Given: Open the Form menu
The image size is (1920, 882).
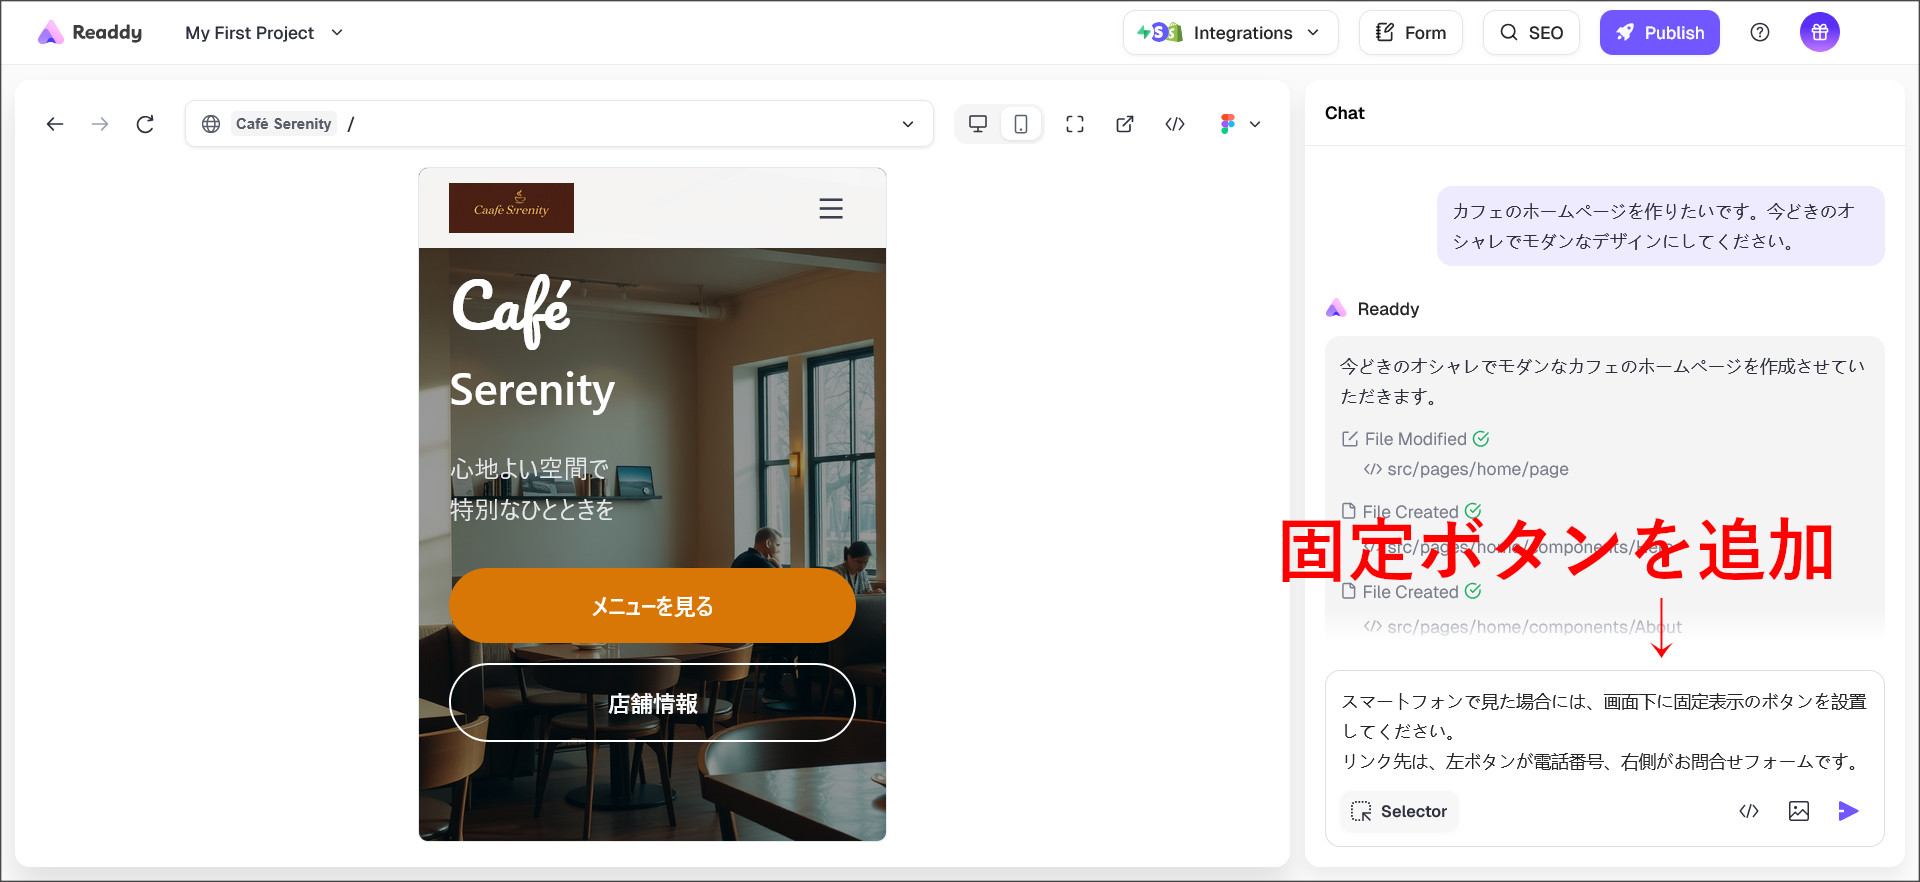Looking at the screenshot, I should (1410, 33).
